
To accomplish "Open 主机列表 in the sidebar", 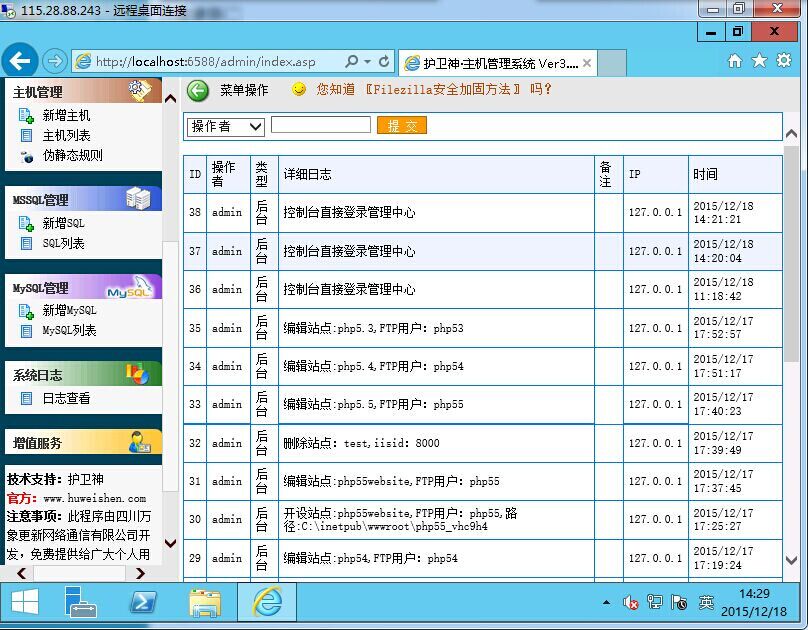I will coord(66,135).
